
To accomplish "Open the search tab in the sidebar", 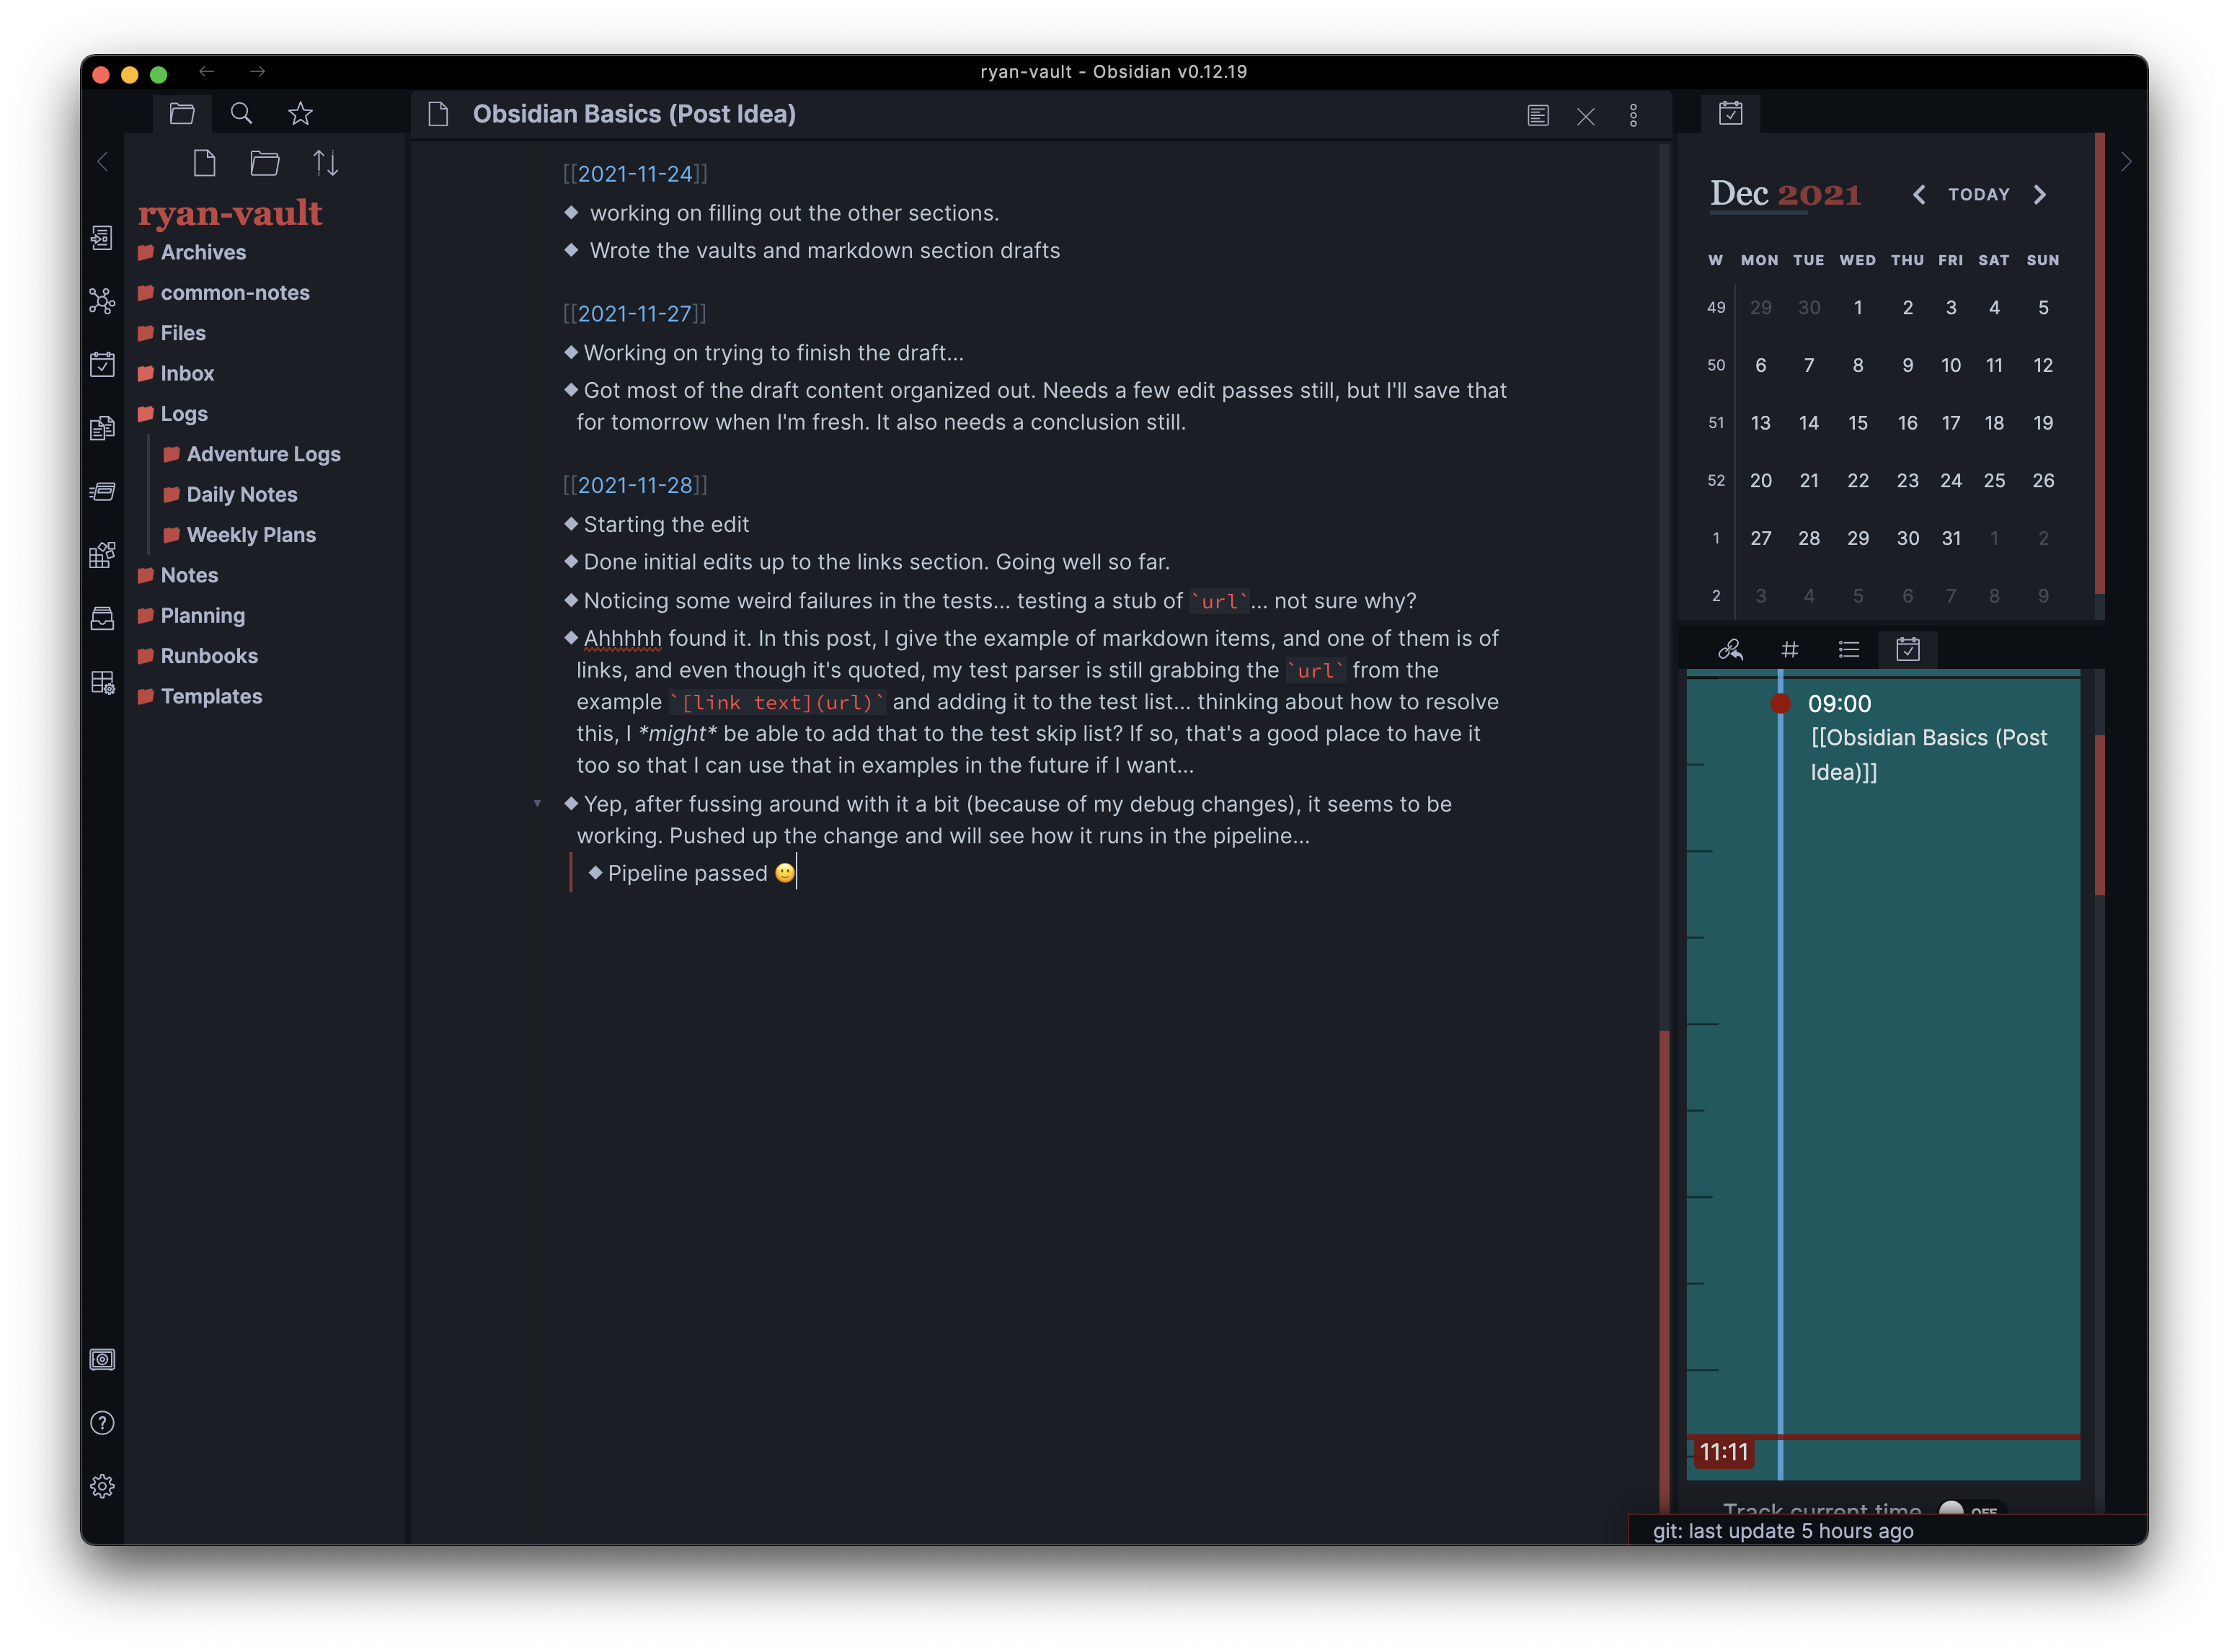I will tap(241, 114).
